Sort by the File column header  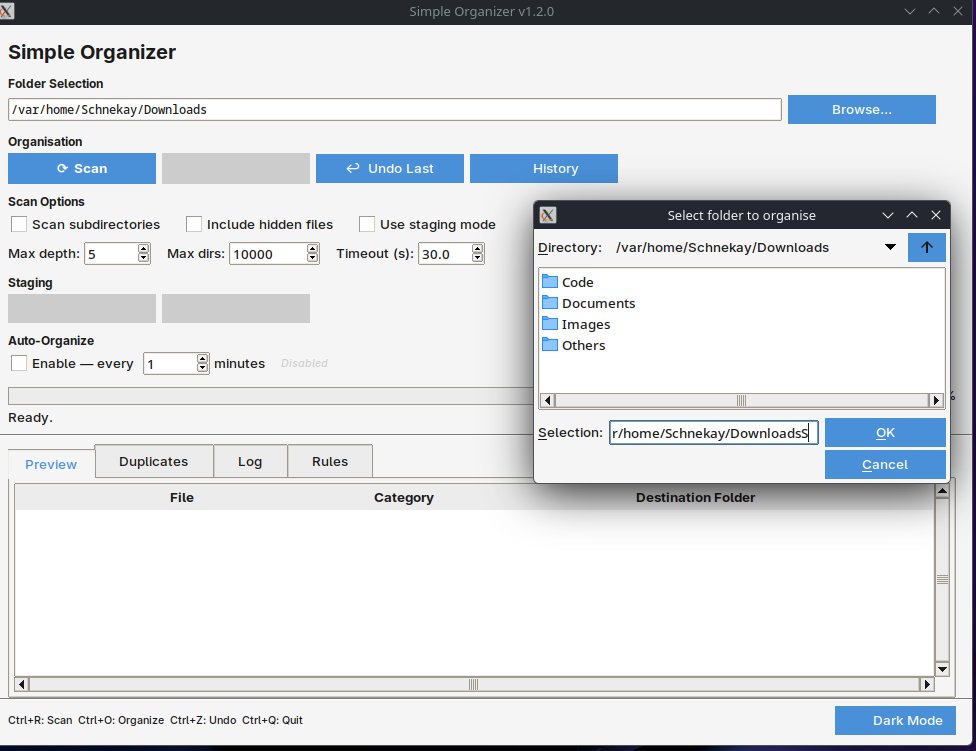tap(182, 497)
